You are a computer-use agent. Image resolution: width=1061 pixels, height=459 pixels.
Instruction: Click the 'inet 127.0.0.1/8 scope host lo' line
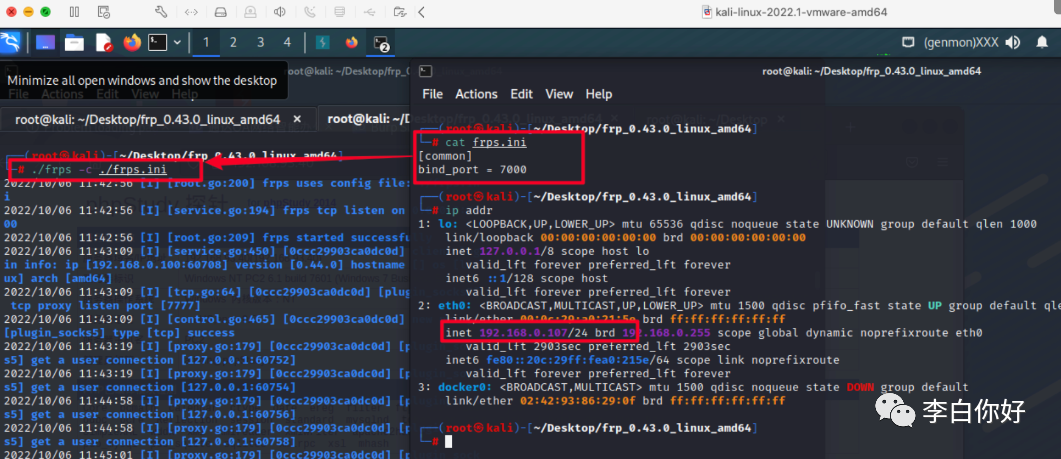[x=547, y=251]
